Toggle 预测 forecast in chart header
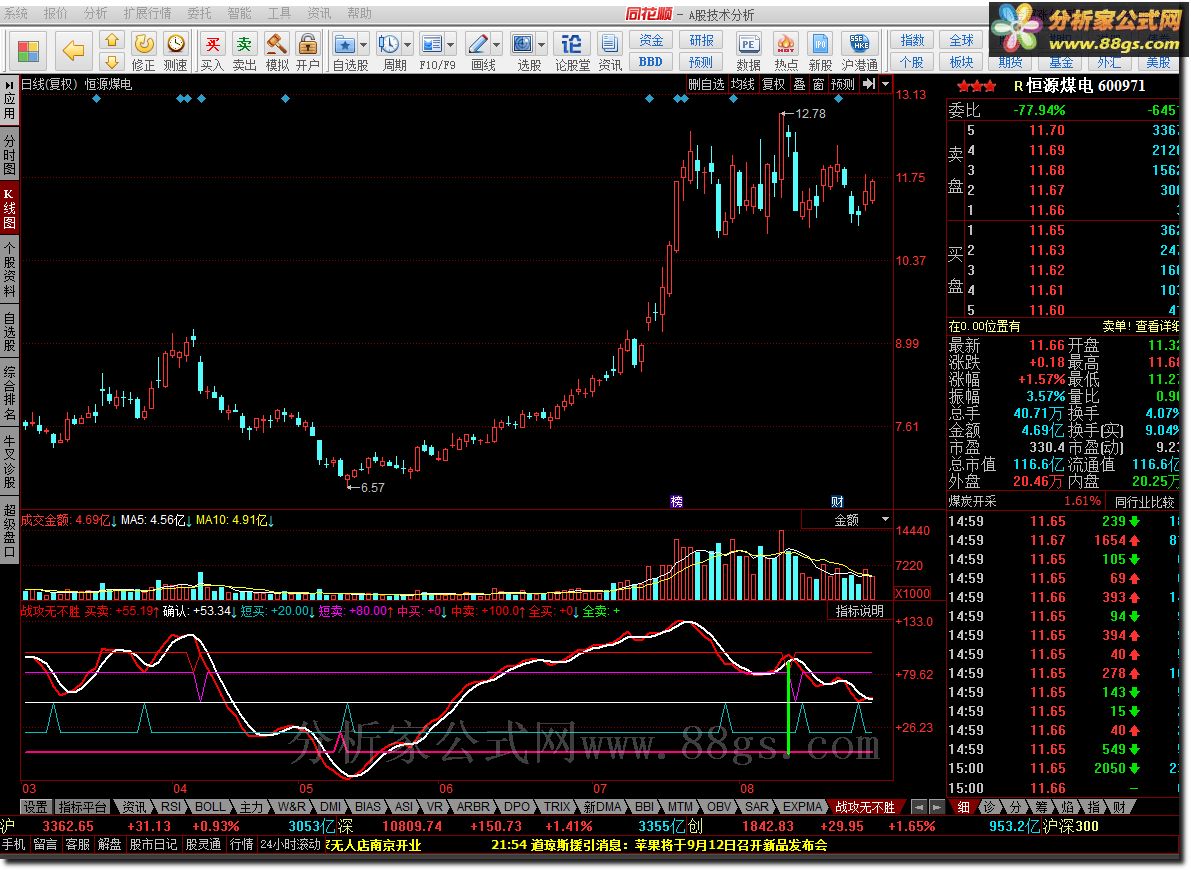 point(843,84)
